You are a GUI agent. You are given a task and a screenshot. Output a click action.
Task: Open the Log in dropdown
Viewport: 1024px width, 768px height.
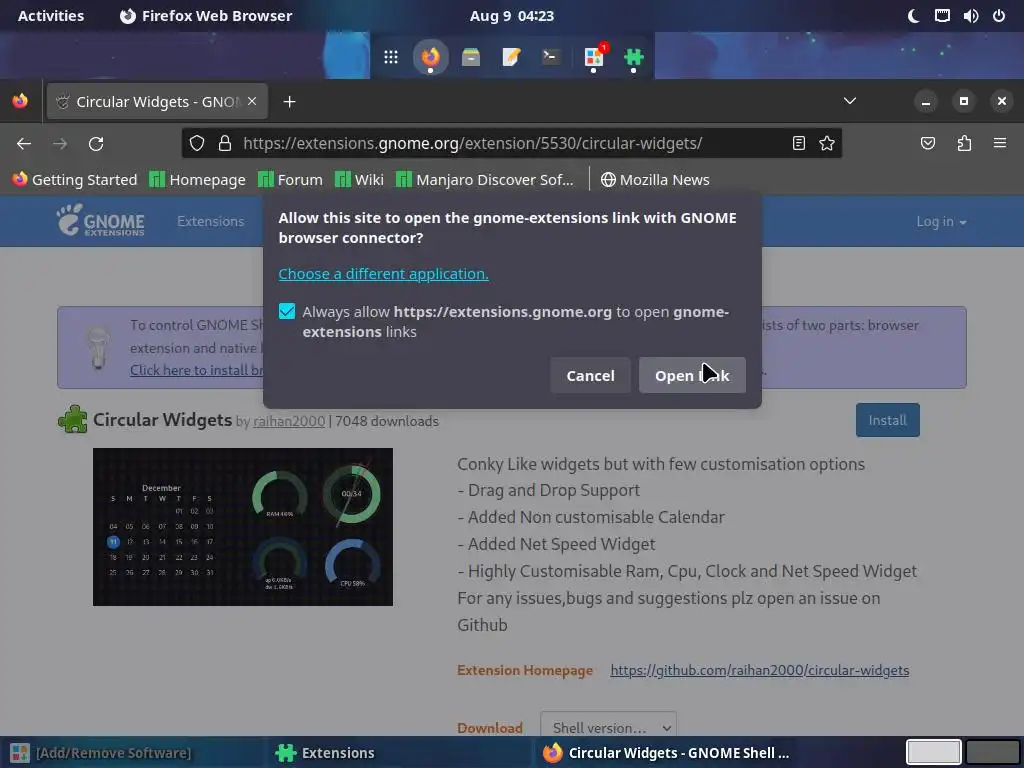coord(941,222)
